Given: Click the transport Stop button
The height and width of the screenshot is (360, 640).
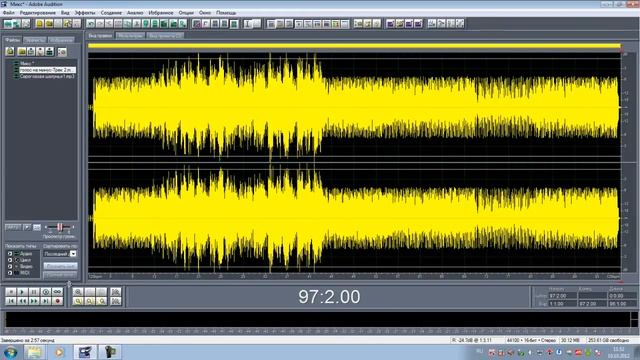Looking at the screenshot, I should 11,292.
